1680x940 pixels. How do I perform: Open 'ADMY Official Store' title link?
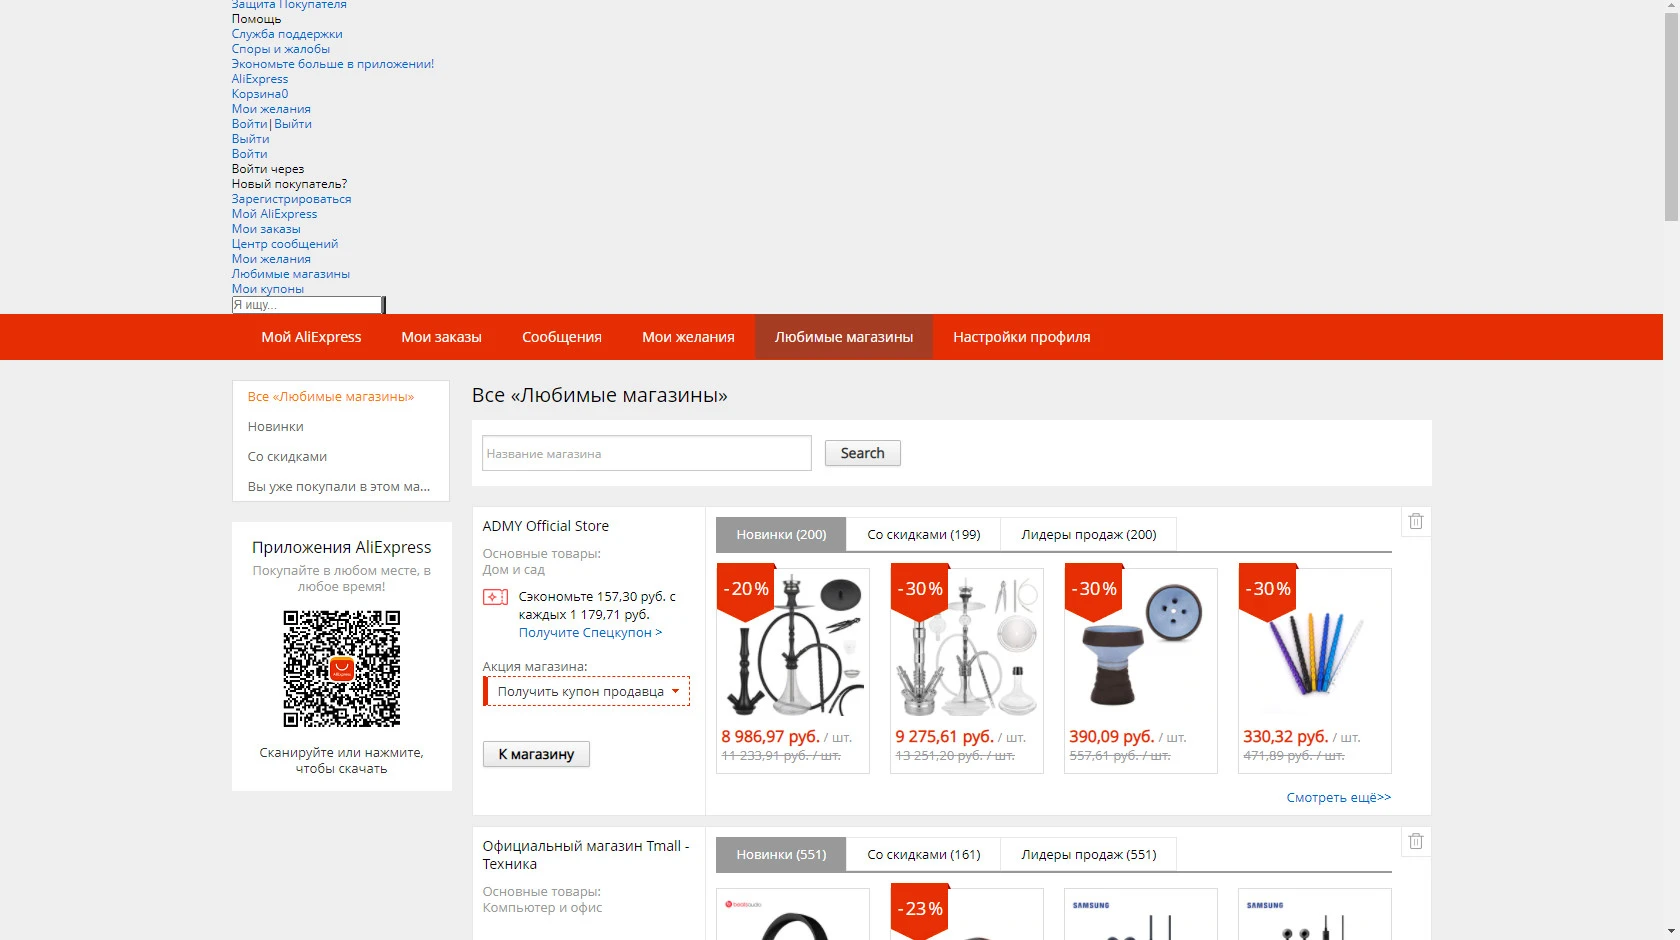coord(545,526)
